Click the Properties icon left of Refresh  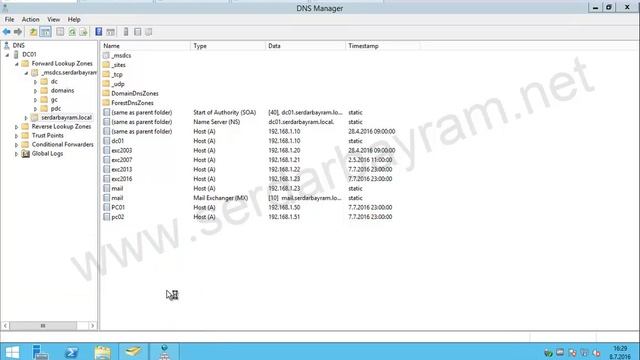60,32
